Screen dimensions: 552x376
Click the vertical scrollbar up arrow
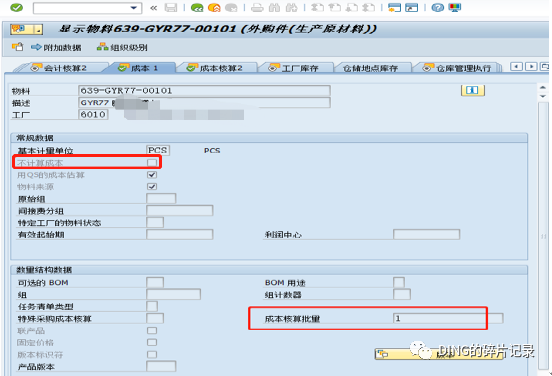[543, 87]
